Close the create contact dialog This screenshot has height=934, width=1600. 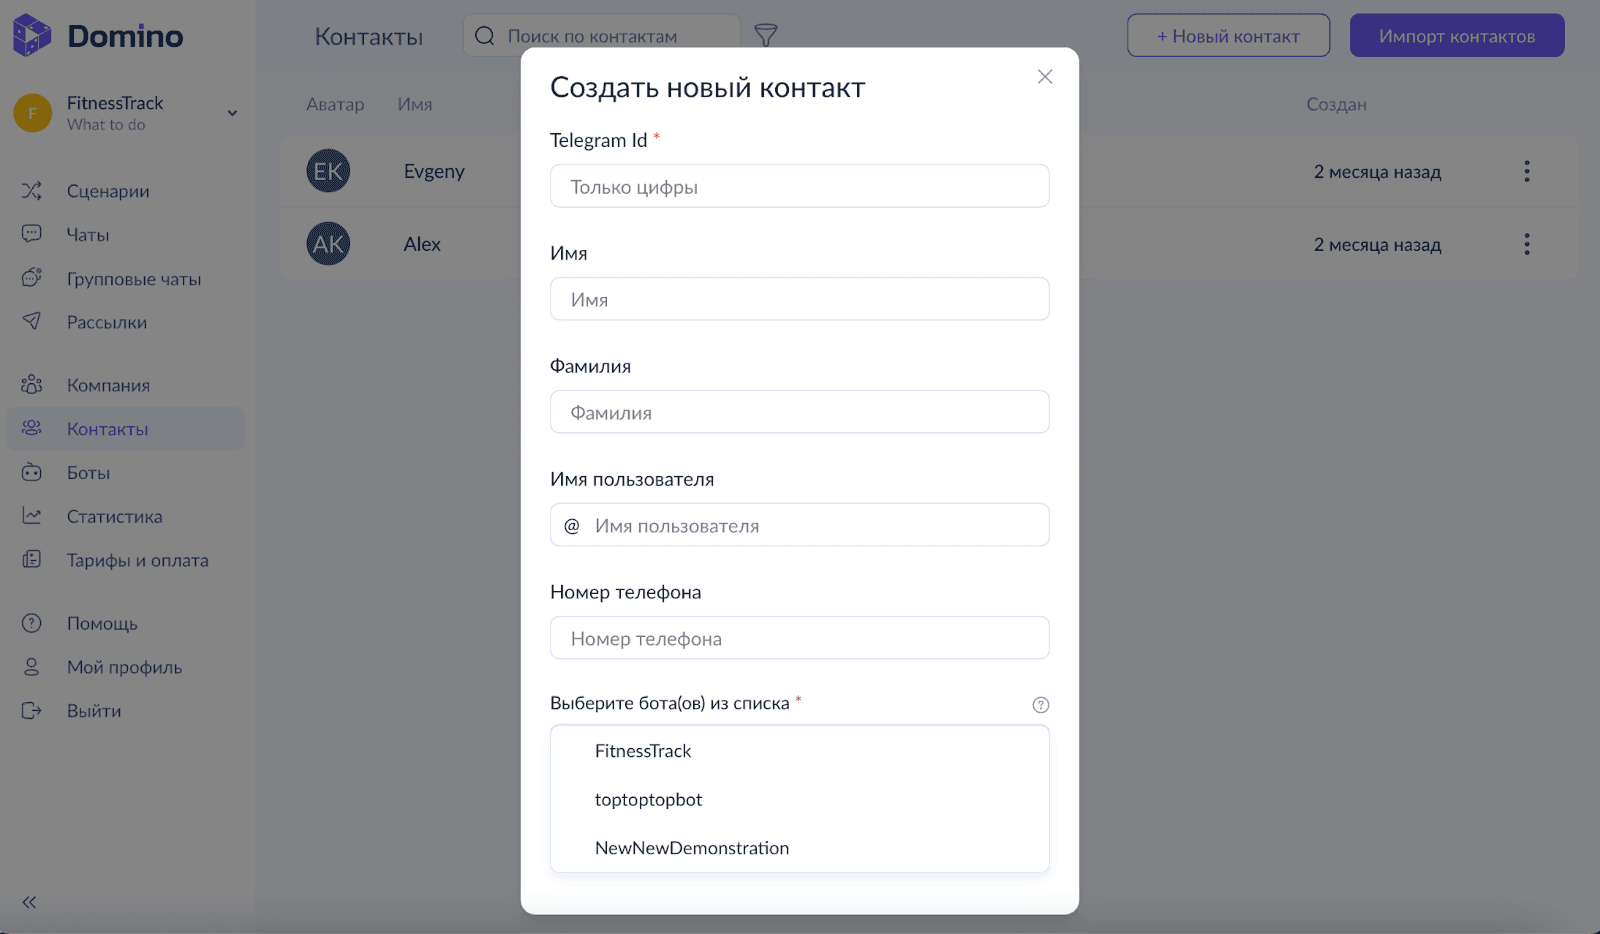pyautogui.click(x=1045, y=77)
